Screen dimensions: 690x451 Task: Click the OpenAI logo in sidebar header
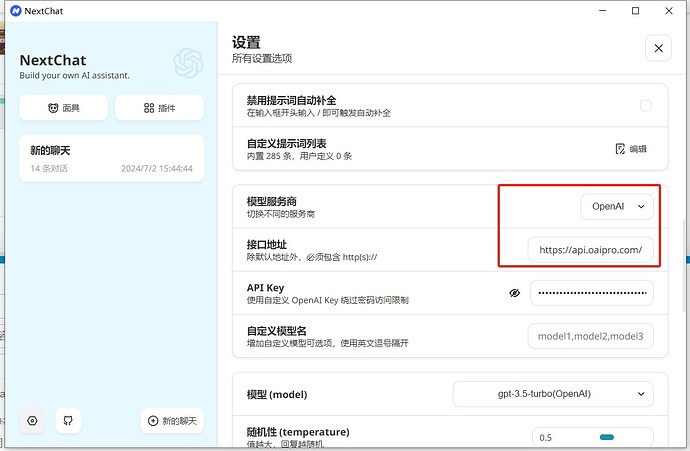pos(188,63)
